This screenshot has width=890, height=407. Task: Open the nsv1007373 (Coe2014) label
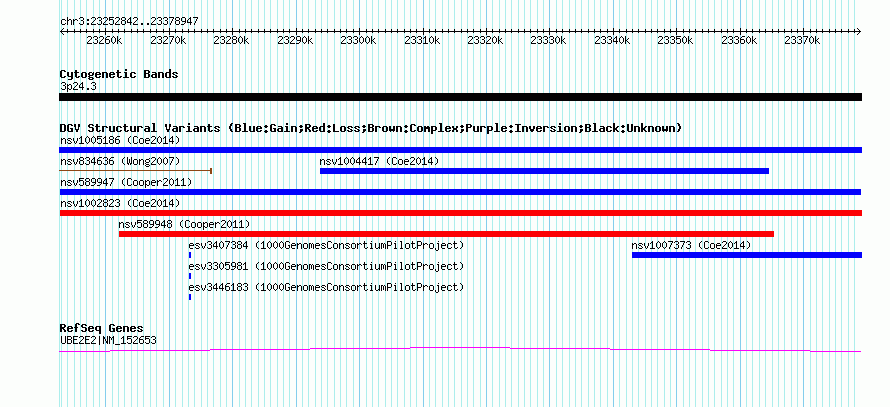click(691, 245)
